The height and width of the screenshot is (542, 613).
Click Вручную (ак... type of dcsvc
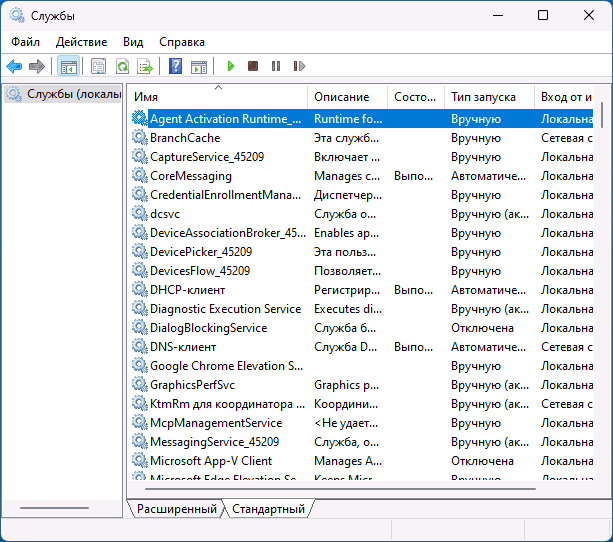490,214
